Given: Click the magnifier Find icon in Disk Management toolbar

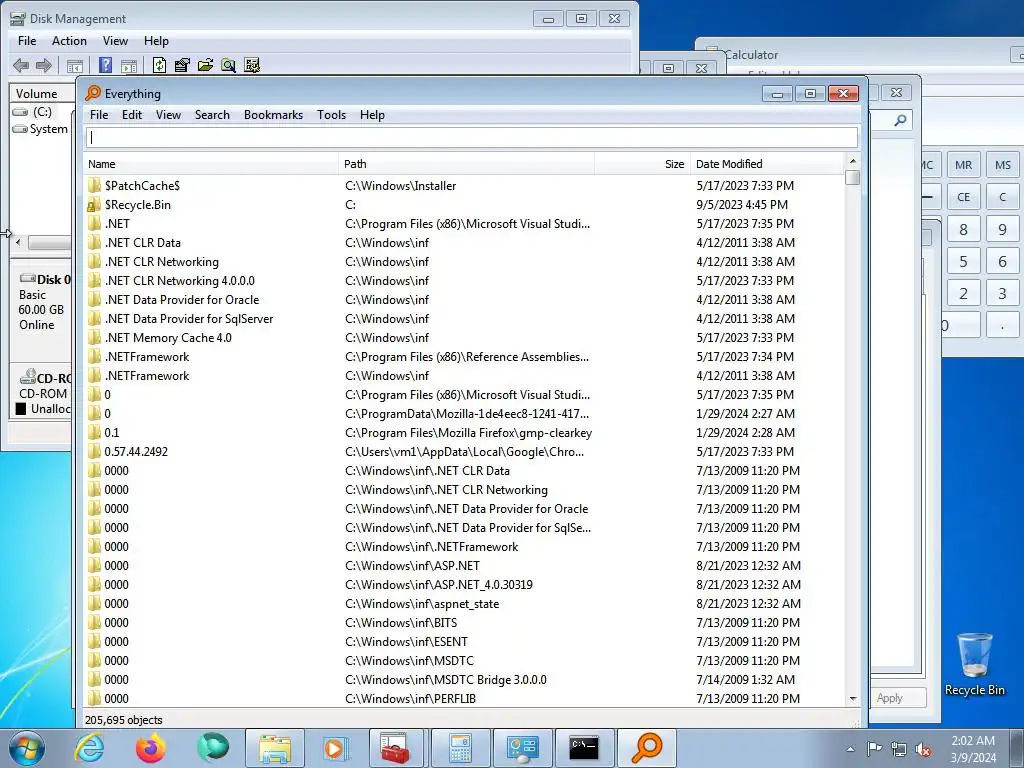Looking at the screenshot, I should tap(228, 65).
